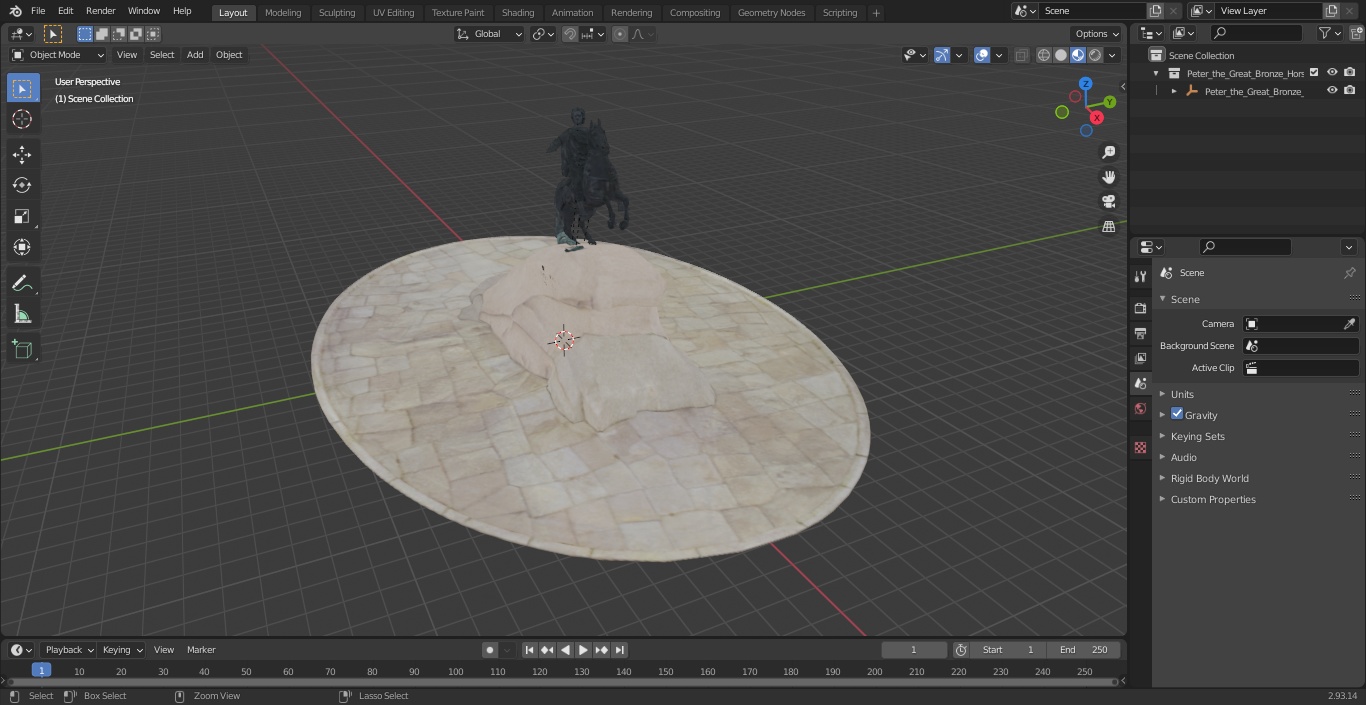Open the World properties tab
The height and width of the screenshot is (705, 1366).
1140,408
